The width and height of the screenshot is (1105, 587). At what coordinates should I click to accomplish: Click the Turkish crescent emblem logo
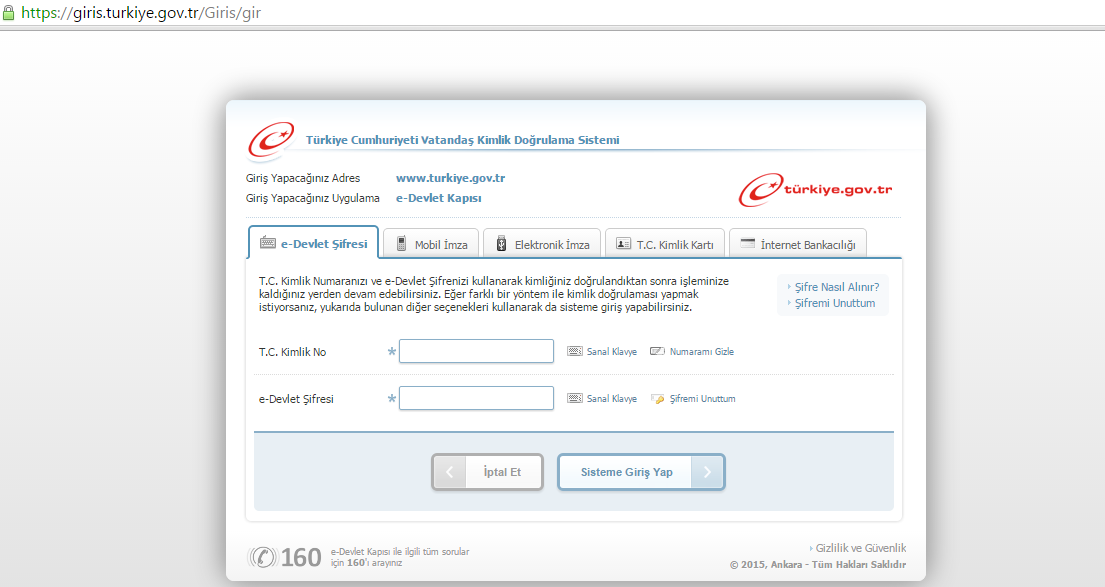click(271, 142)
